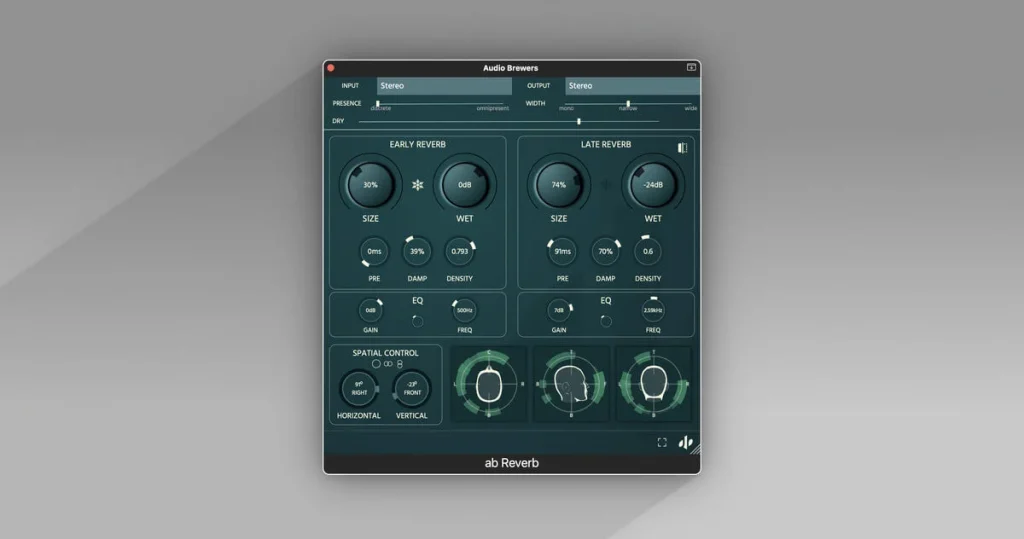
Task: Click the rear-view head spatial display
Action: [x=654, y=384]
